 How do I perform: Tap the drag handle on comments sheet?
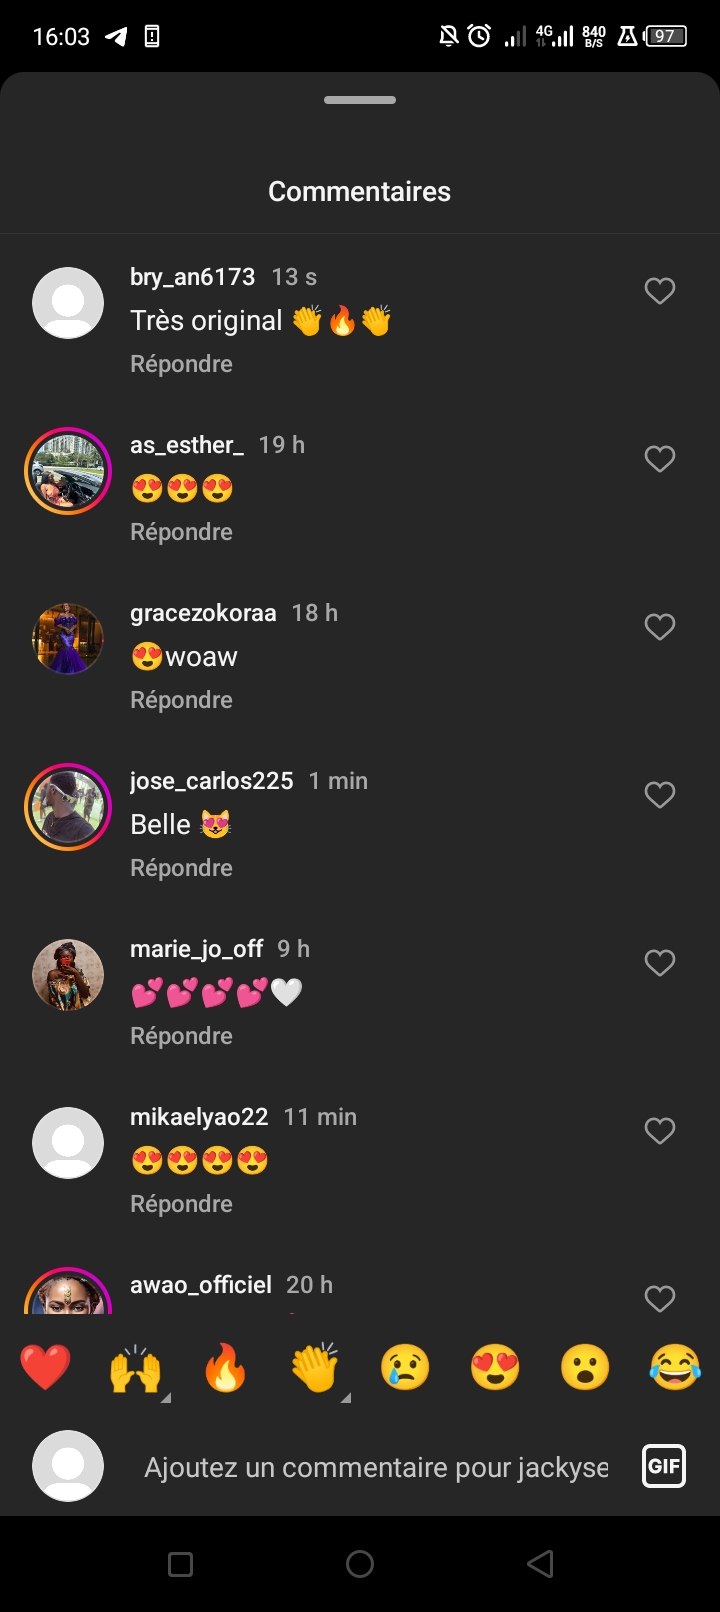coord(360,100)
